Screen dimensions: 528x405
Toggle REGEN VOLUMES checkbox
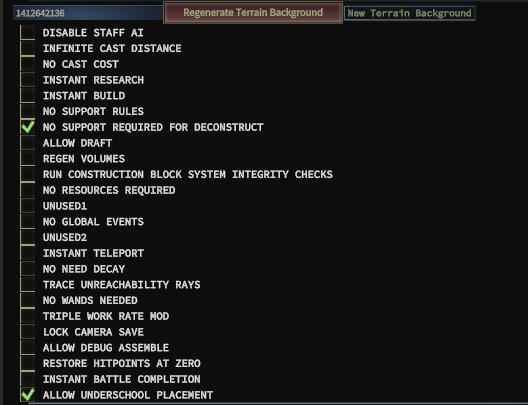28,159
